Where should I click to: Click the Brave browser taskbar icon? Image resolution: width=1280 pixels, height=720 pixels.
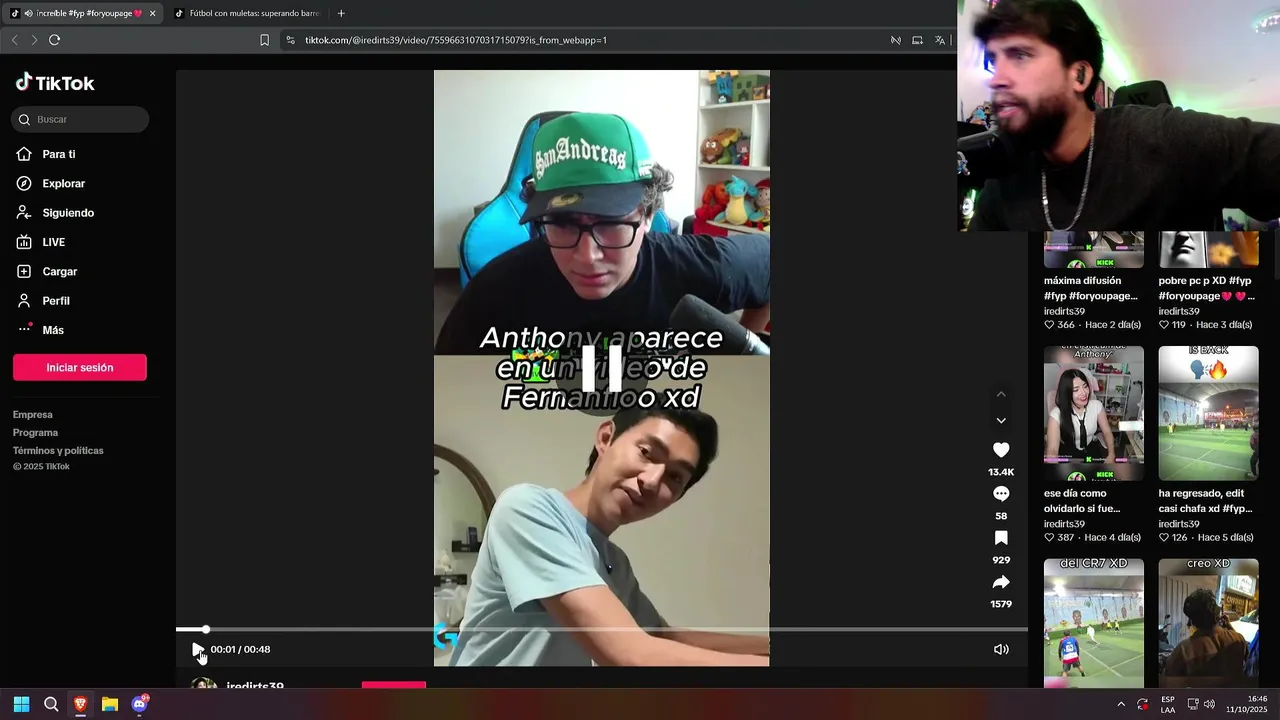tap(80, 704)
